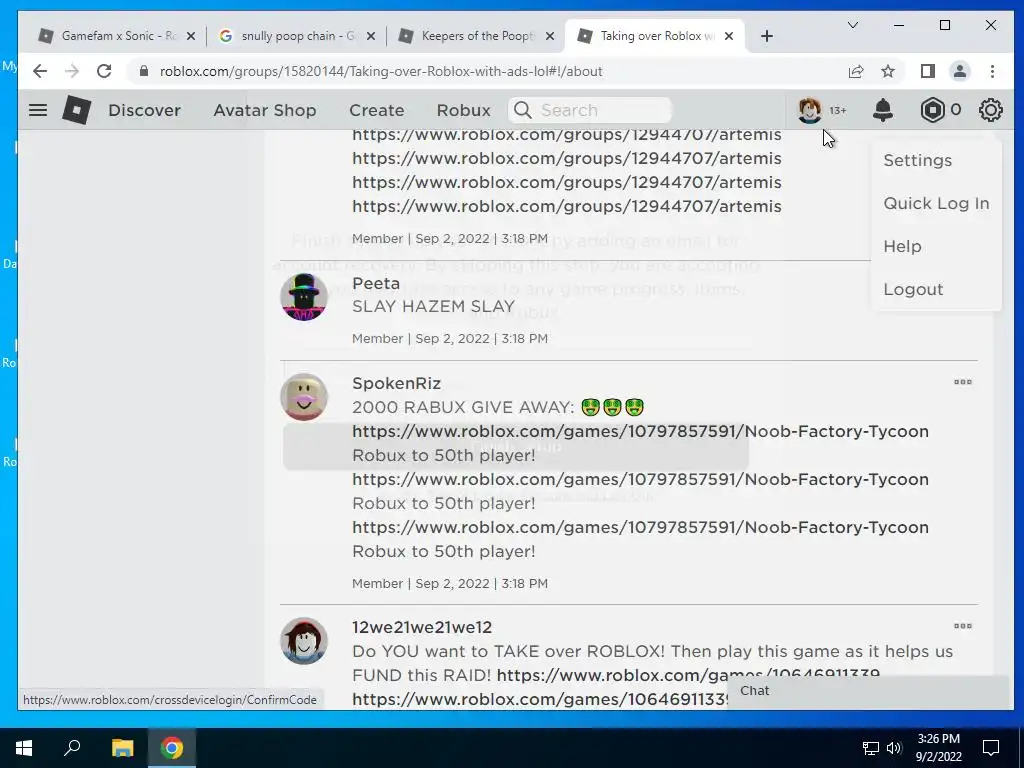Switch to Keepers of the Poop tab
The width and height of the screenshot is (1024, 768).
[x=477, y=36]
